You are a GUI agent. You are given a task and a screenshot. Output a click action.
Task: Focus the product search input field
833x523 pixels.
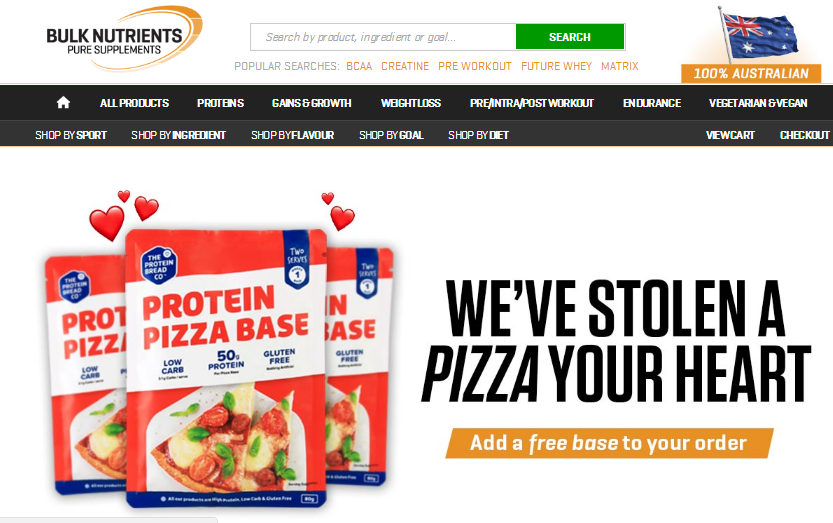click(383, 37)
